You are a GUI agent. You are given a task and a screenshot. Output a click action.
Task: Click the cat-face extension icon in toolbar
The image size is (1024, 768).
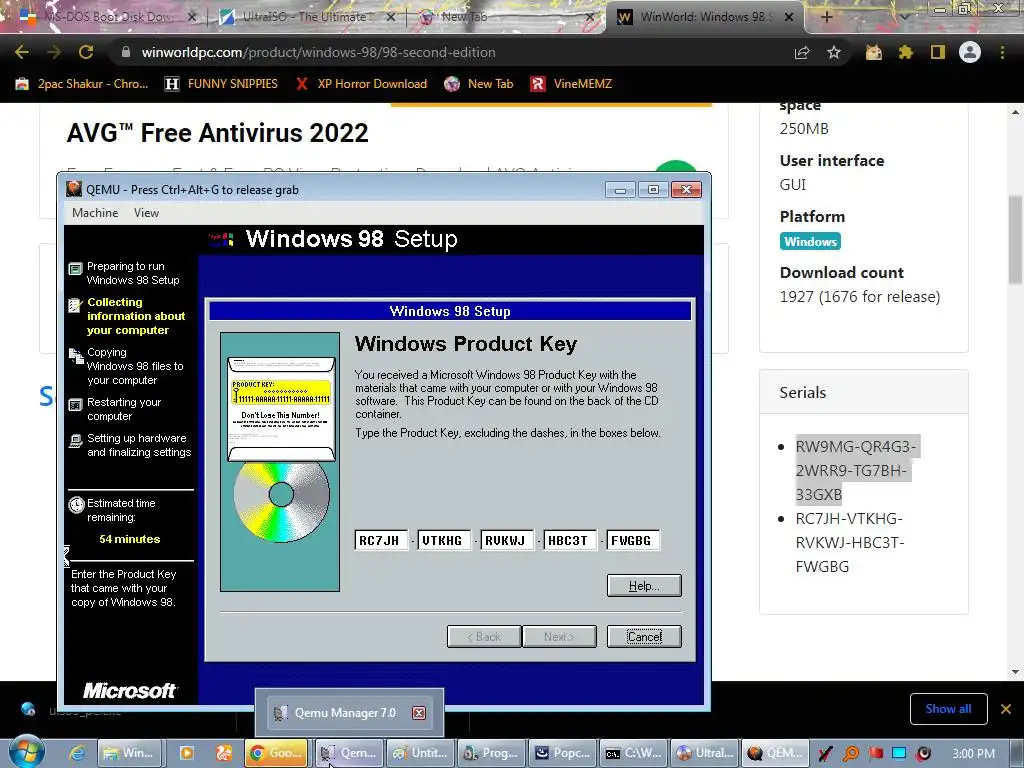click(x=873, y=52)
